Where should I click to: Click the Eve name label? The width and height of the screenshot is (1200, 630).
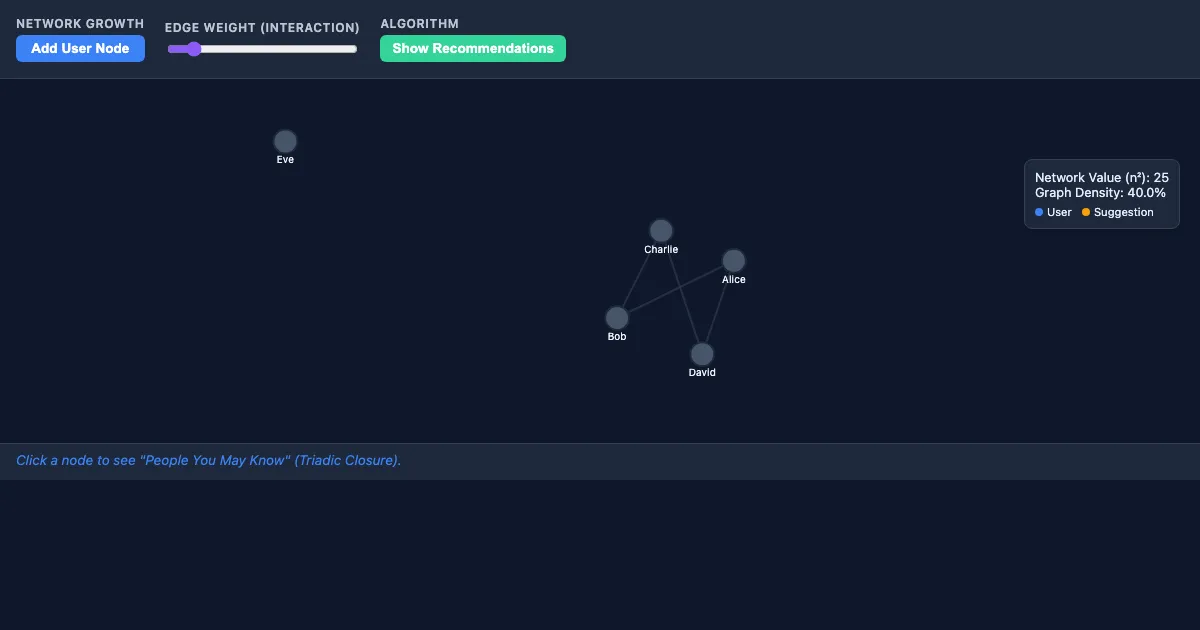point(285,160)
